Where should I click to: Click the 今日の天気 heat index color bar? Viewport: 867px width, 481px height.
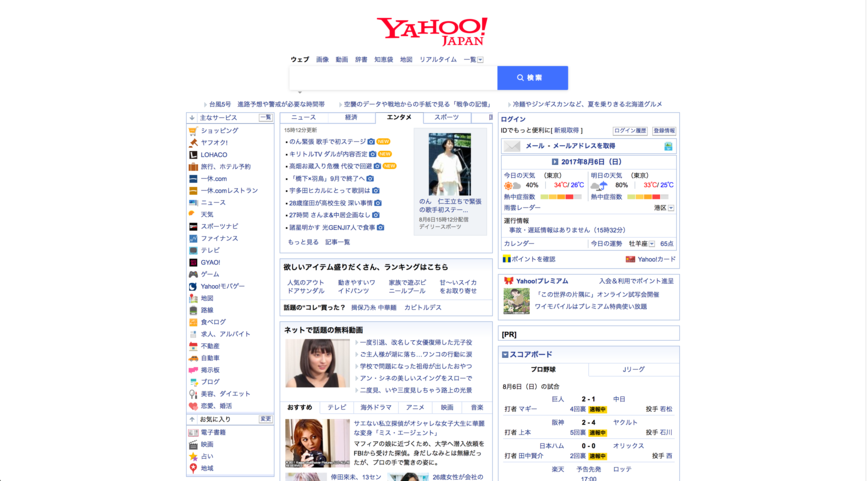click(561, 197)
